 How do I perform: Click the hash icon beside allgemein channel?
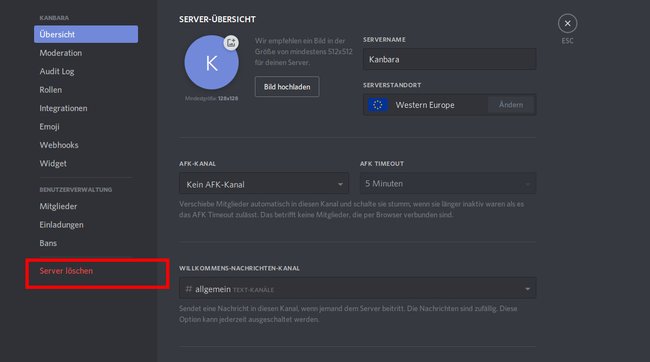189,289
